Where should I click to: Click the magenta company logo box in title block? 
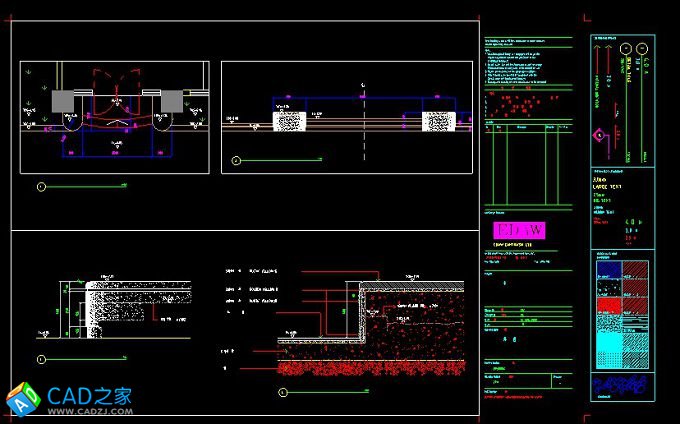520,230
